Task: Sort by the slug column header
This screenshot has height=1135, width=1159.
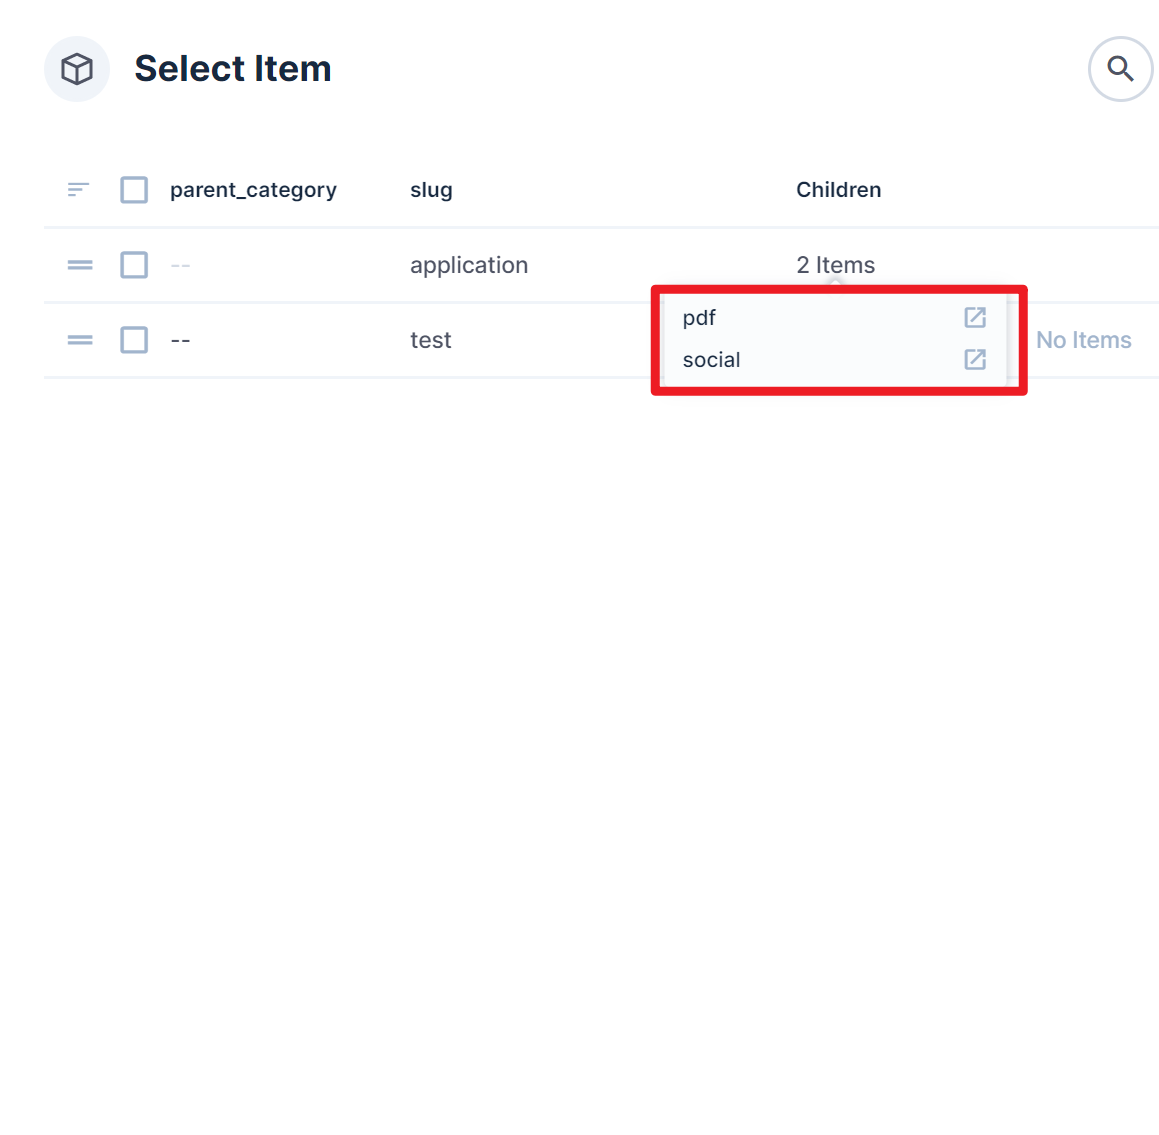Action: (x=430, y=189)
